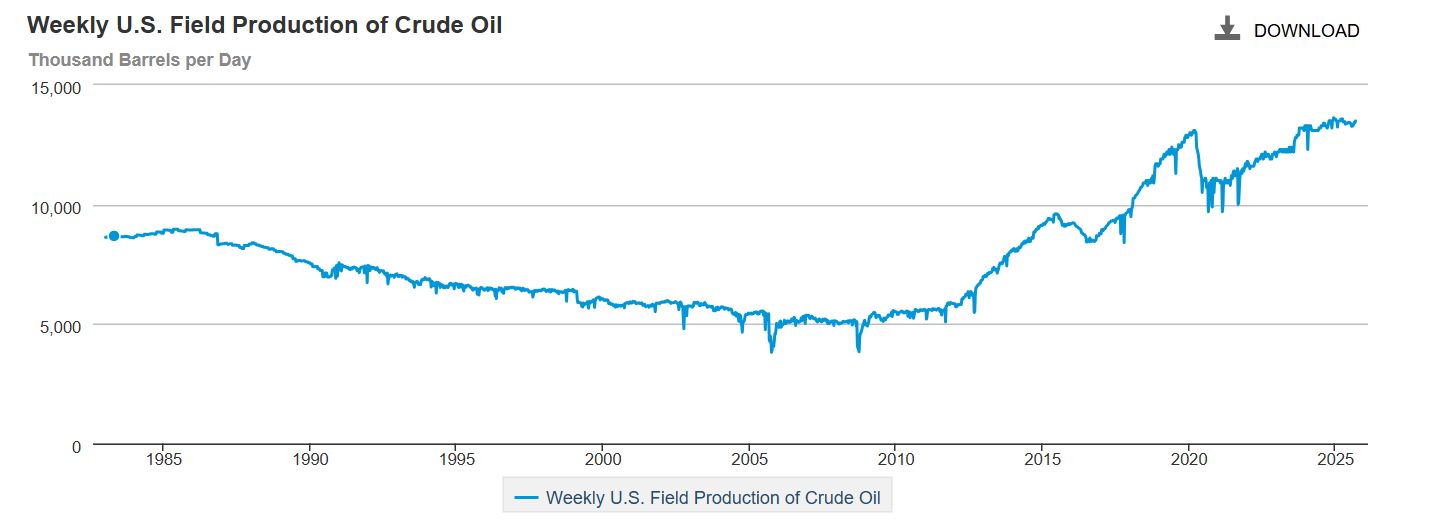The width and height of the screenshot is (1441, 525).
Task: Click the 2015 year label on the x-axis
Action: 1041,461
